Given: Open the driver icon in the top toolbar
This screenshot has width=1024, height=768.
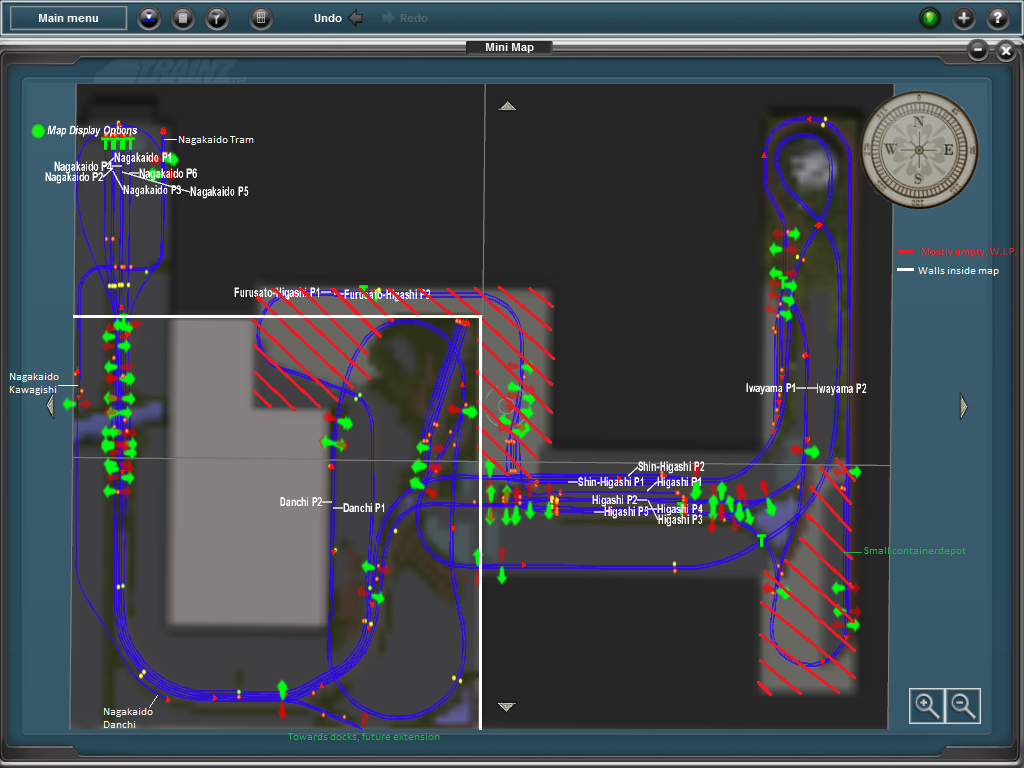Looking at the screenshot, I should pyautogui.click(x=149, y=18).
